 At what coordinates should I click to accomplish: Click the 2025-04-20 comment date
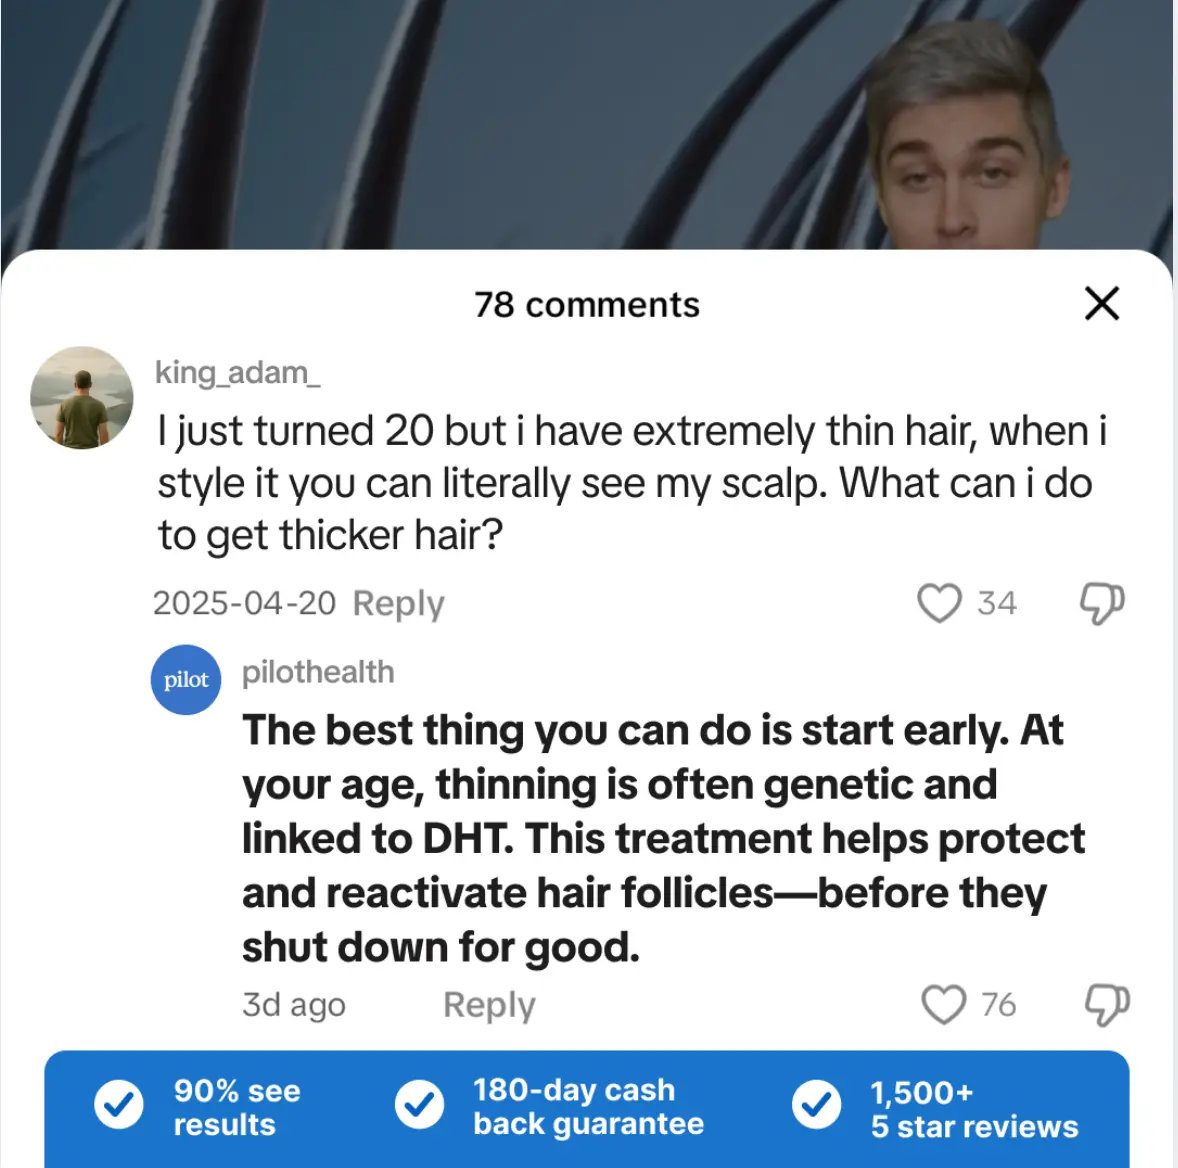tap(244, 603)
